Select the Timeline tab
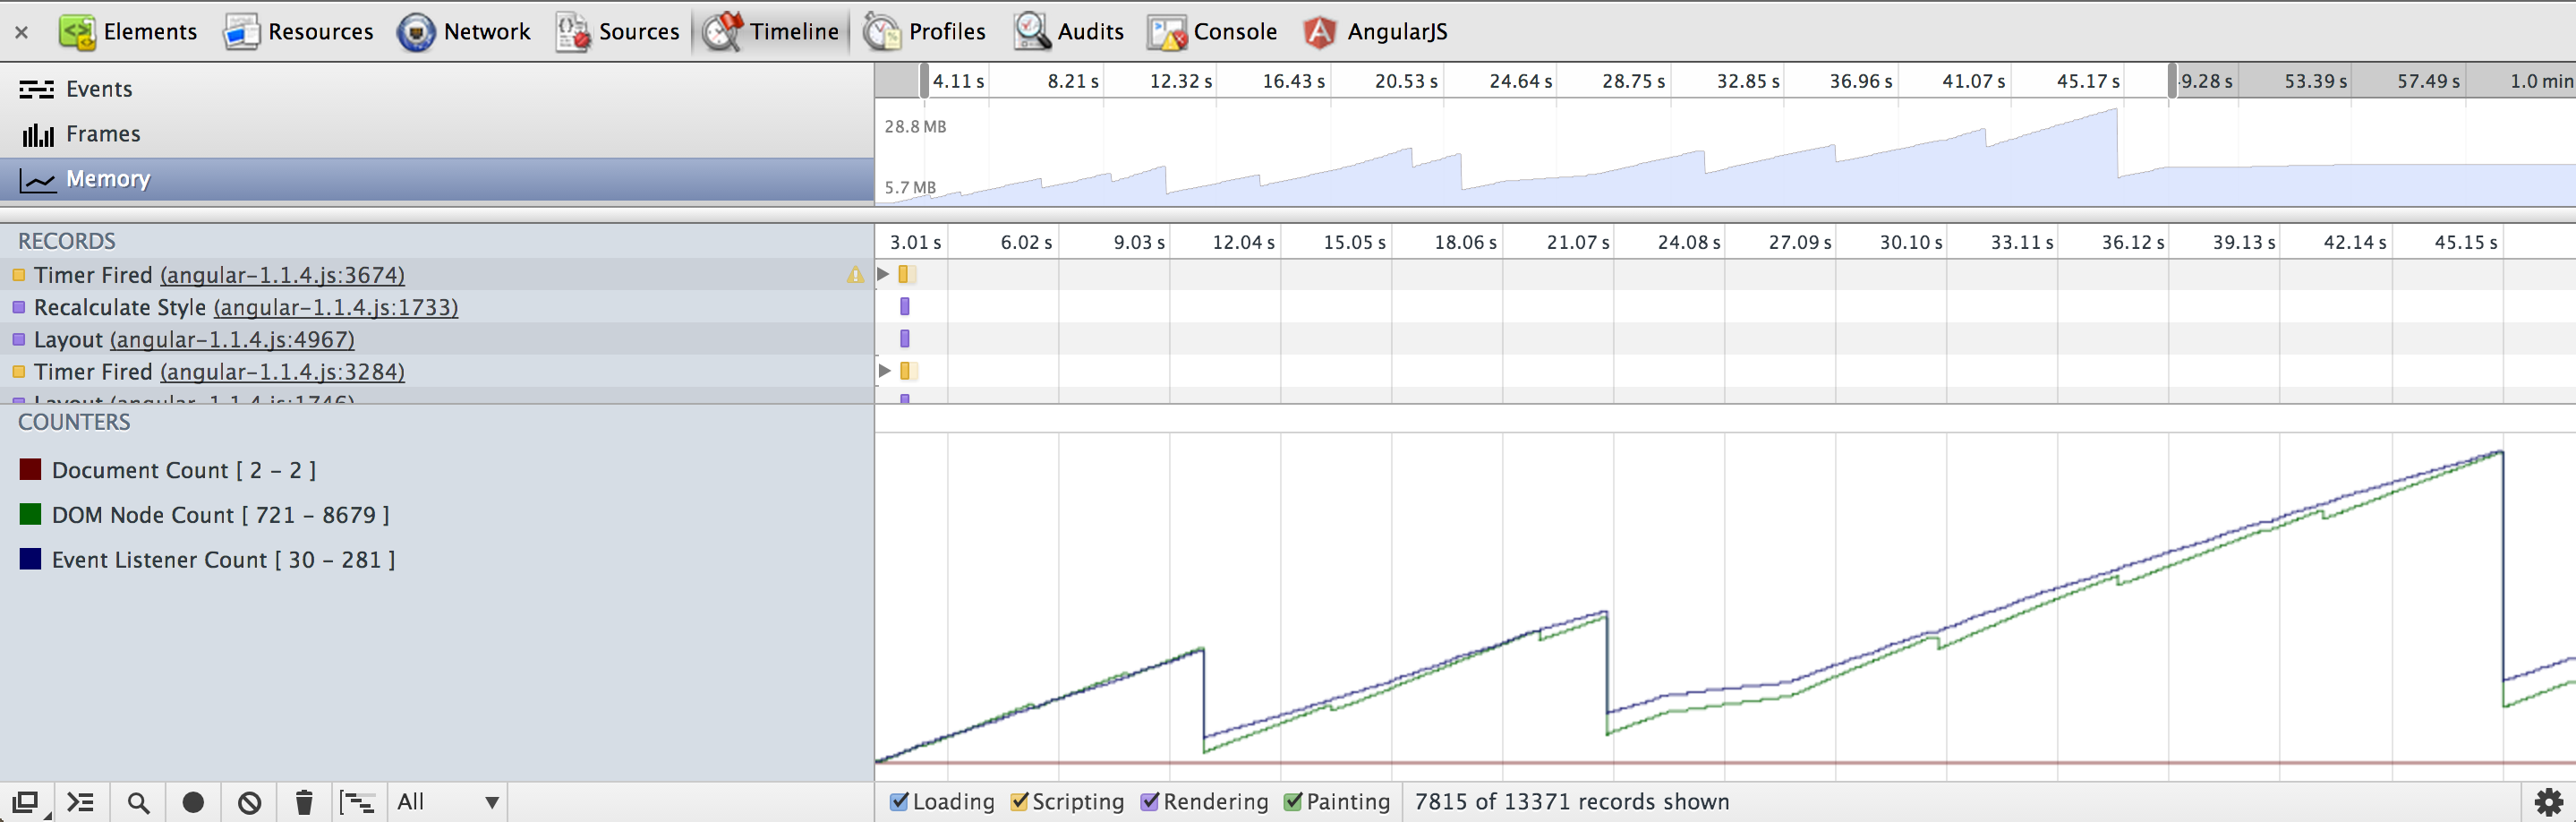Screen dimensions: 2576x822 pyautogui.click(x=770, y=32)
